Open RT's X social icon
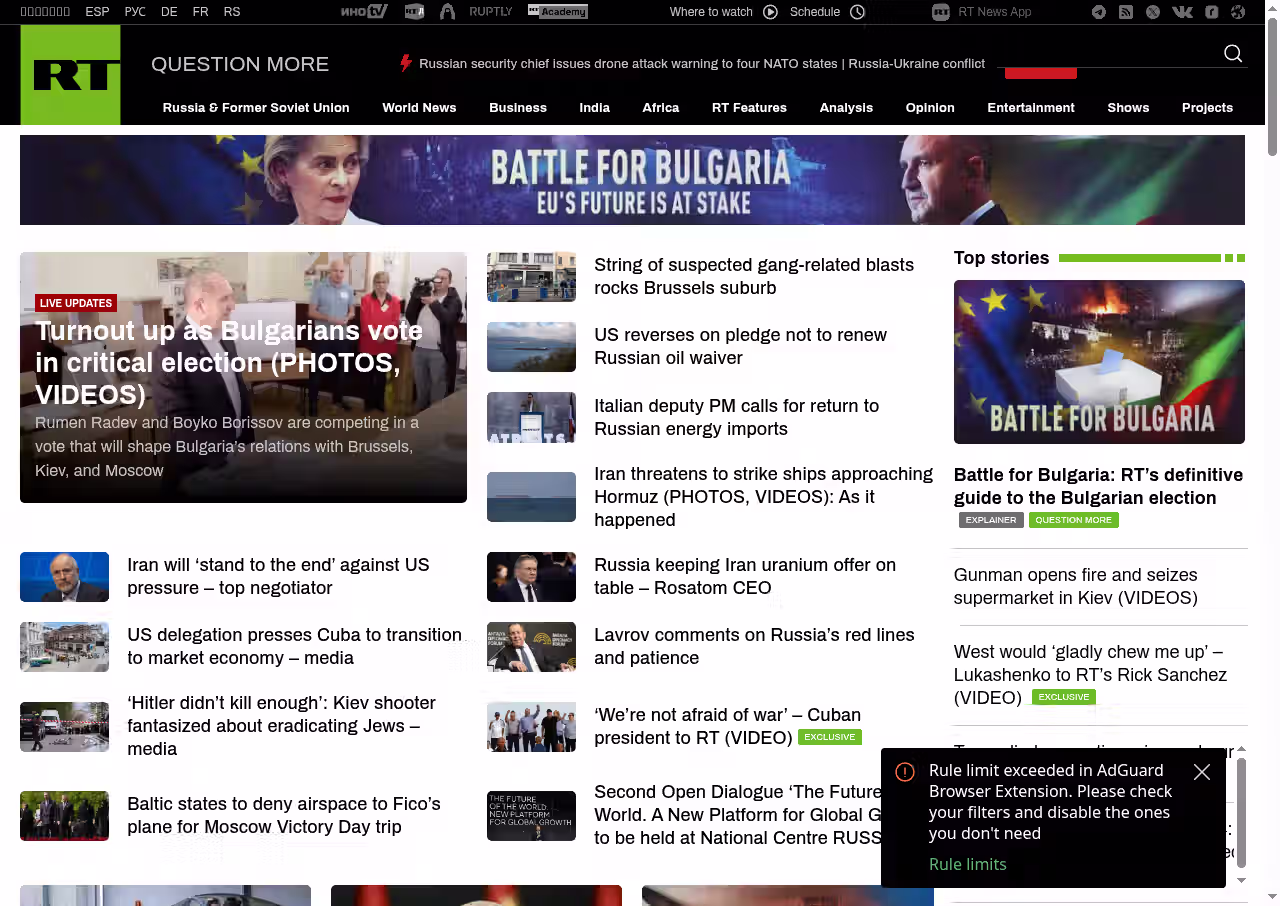 (1153, 12)
